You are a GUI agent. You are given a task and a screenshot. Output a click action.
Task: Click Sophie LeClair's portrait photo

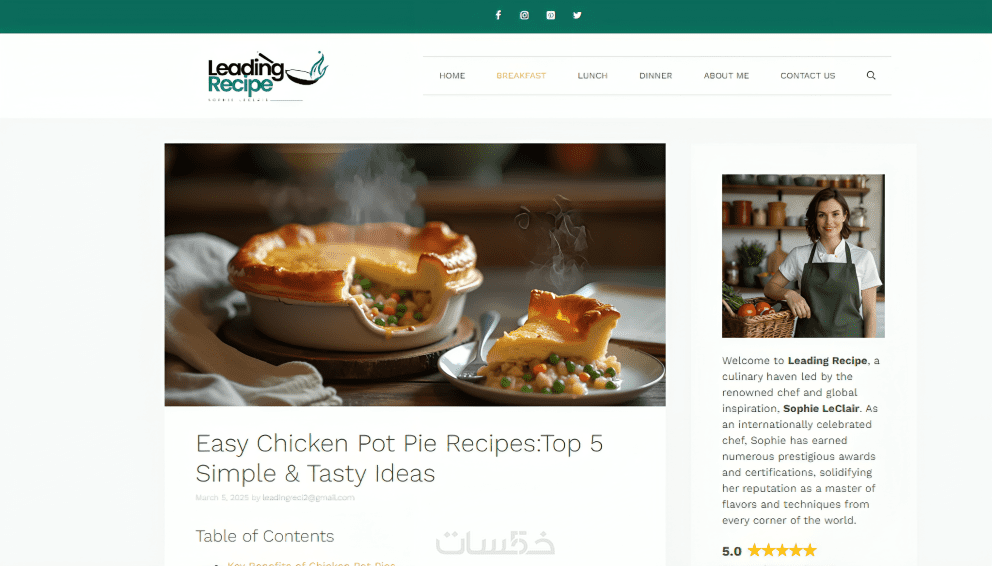pos(803,256)
